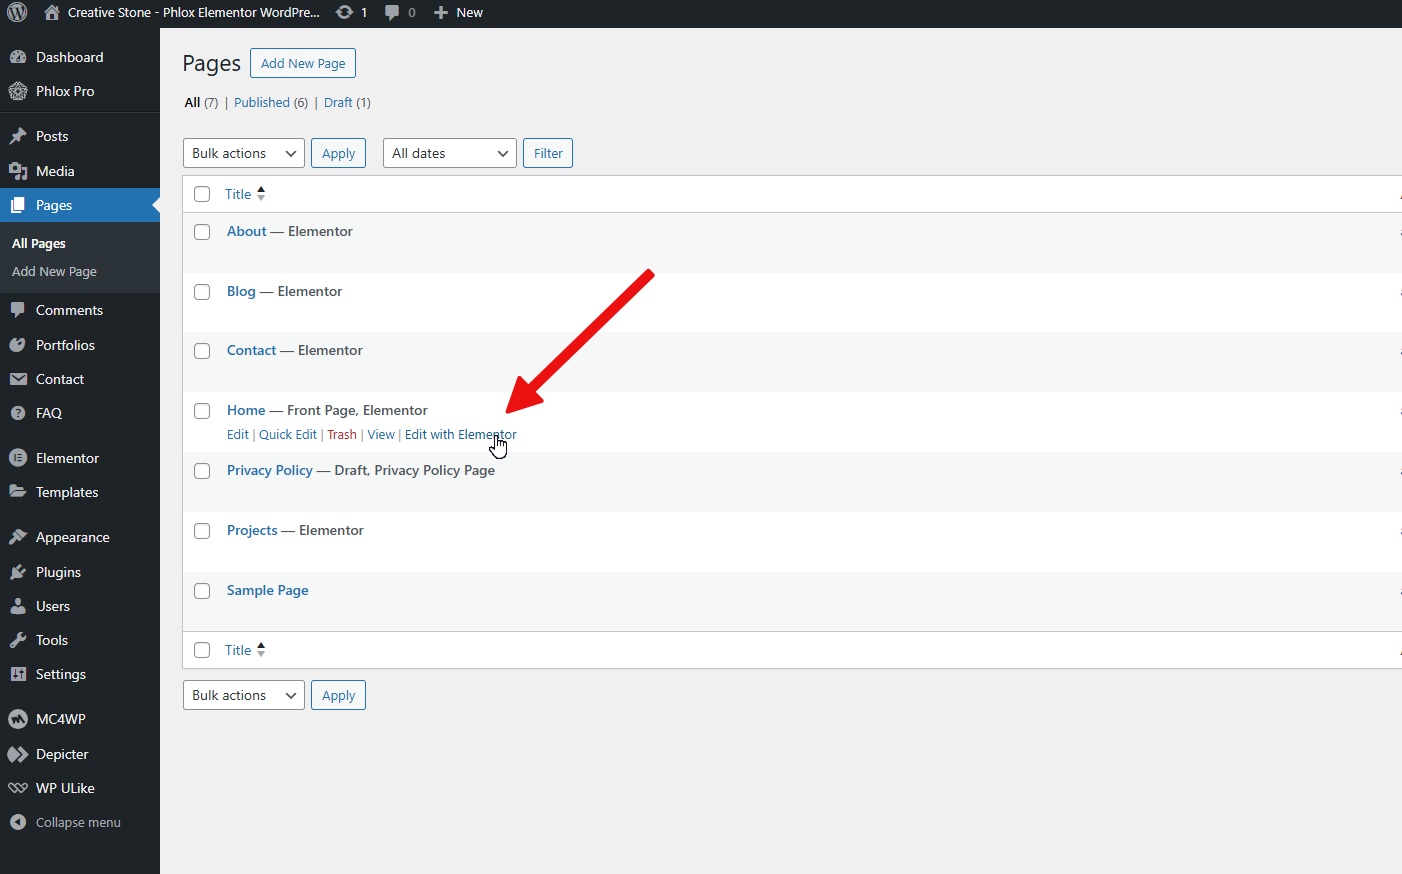
Task: Click the Portfolios sidebar icon
Action: [x=18, y=345]
